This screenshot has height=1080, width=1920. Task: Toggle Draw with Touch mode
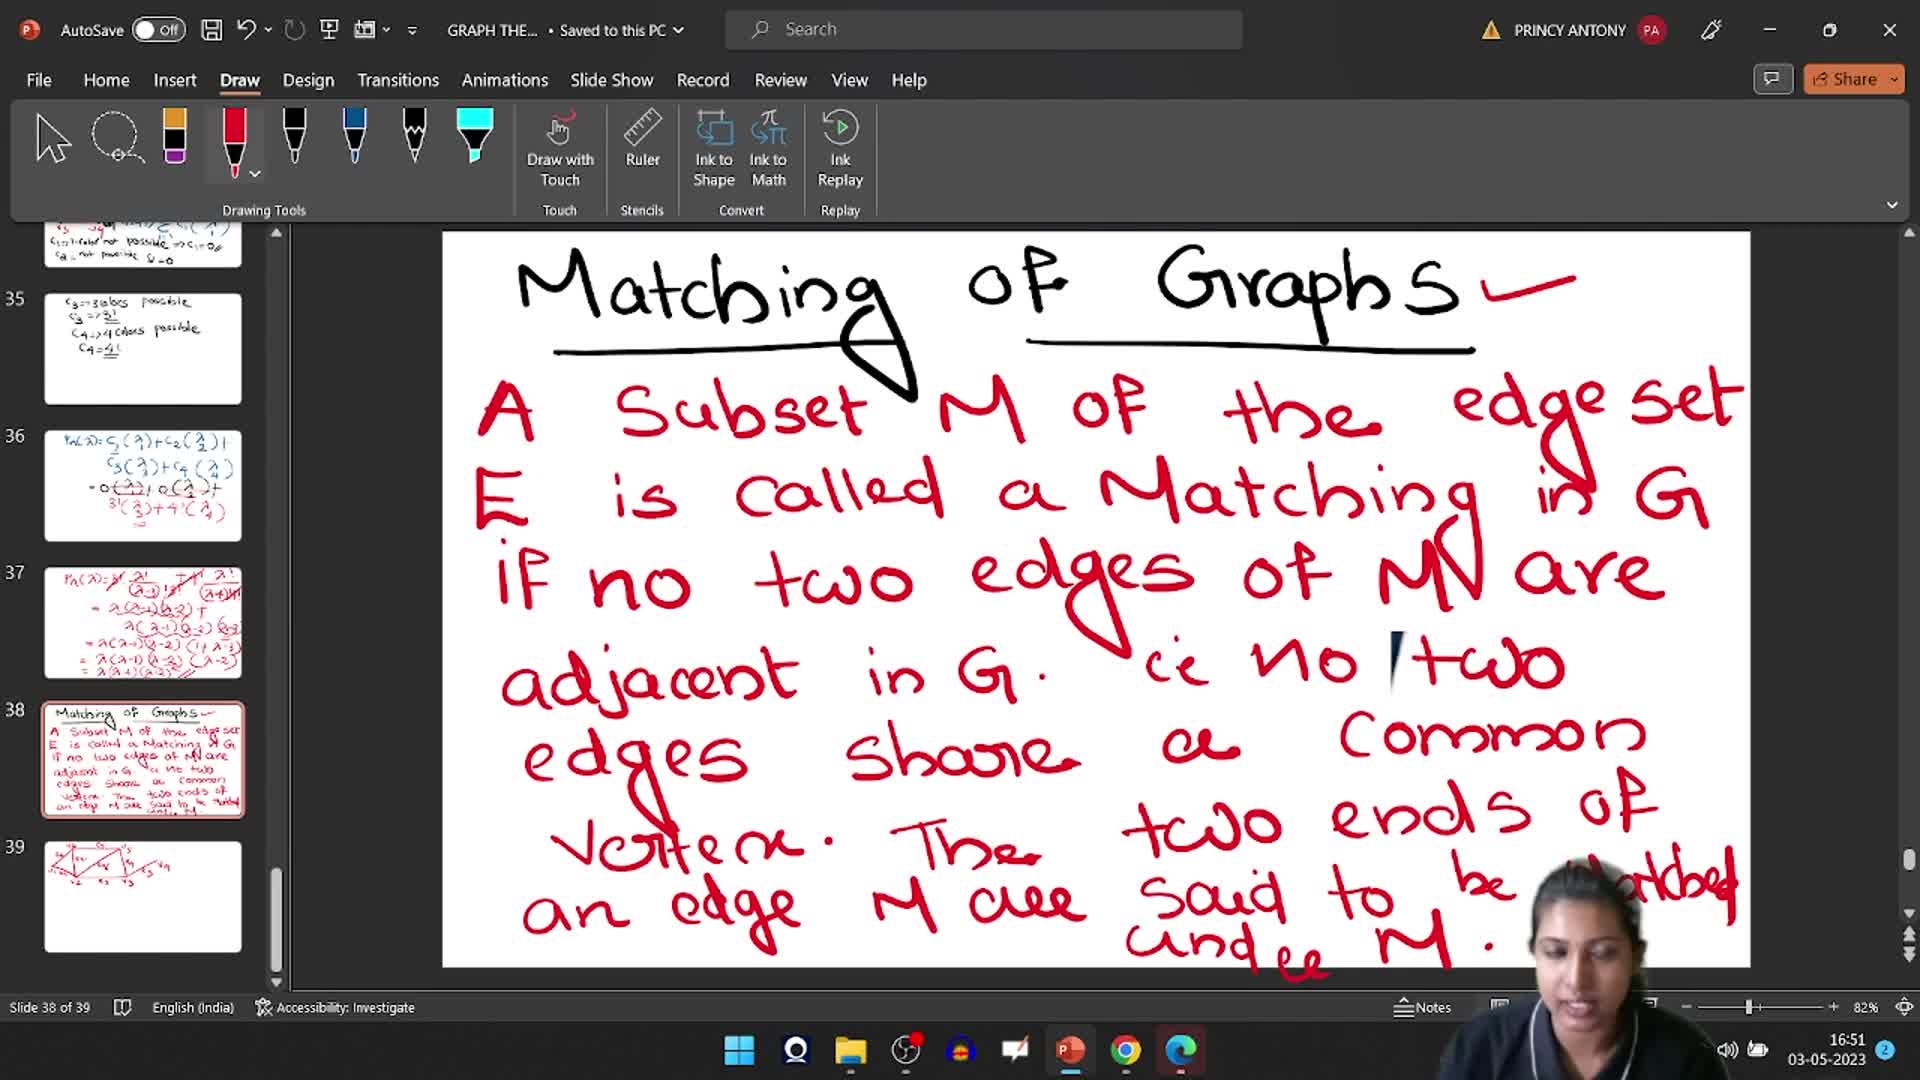tap(560, 148)
